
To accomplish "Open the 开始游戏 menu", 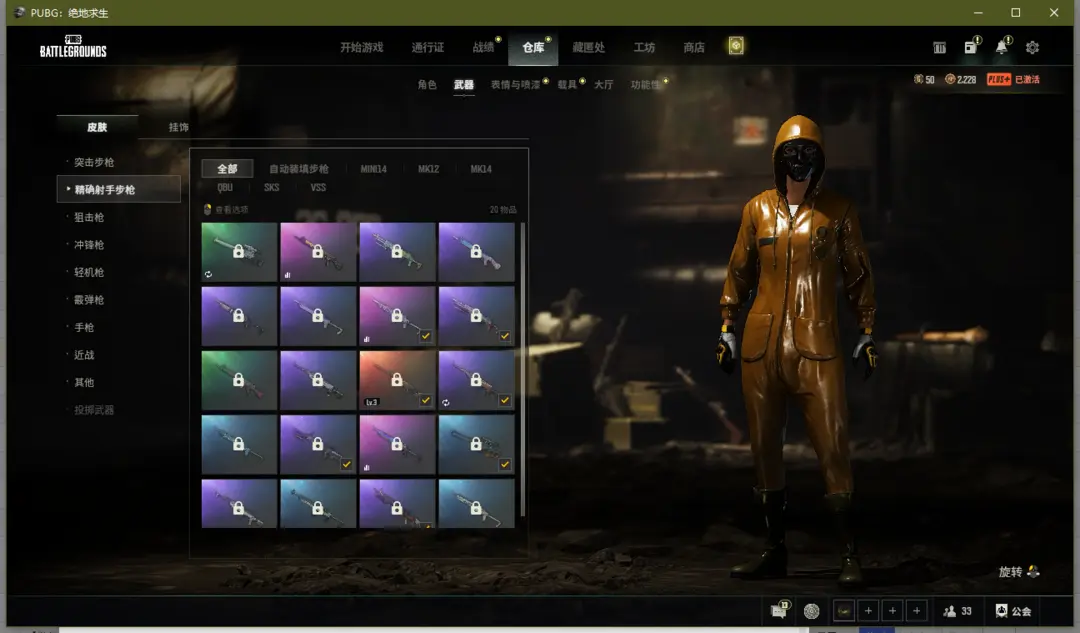I will (x=361, y=47).
